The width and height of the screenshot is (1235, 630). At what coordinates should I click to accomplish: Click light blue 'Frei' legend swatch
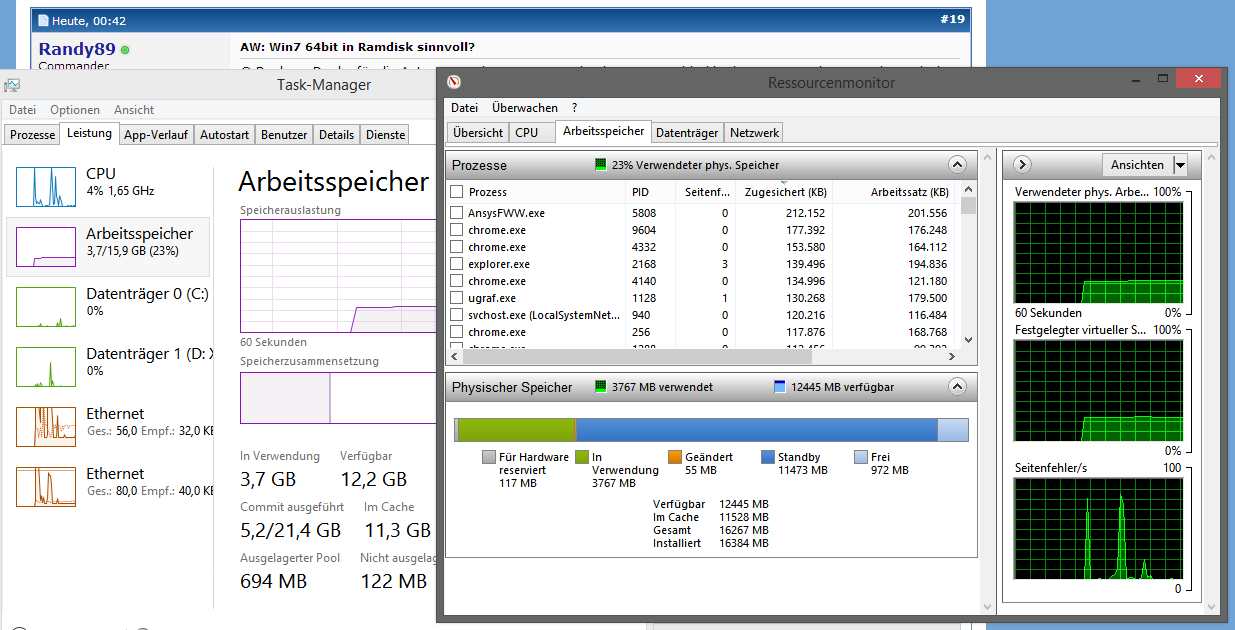[861, 457]
